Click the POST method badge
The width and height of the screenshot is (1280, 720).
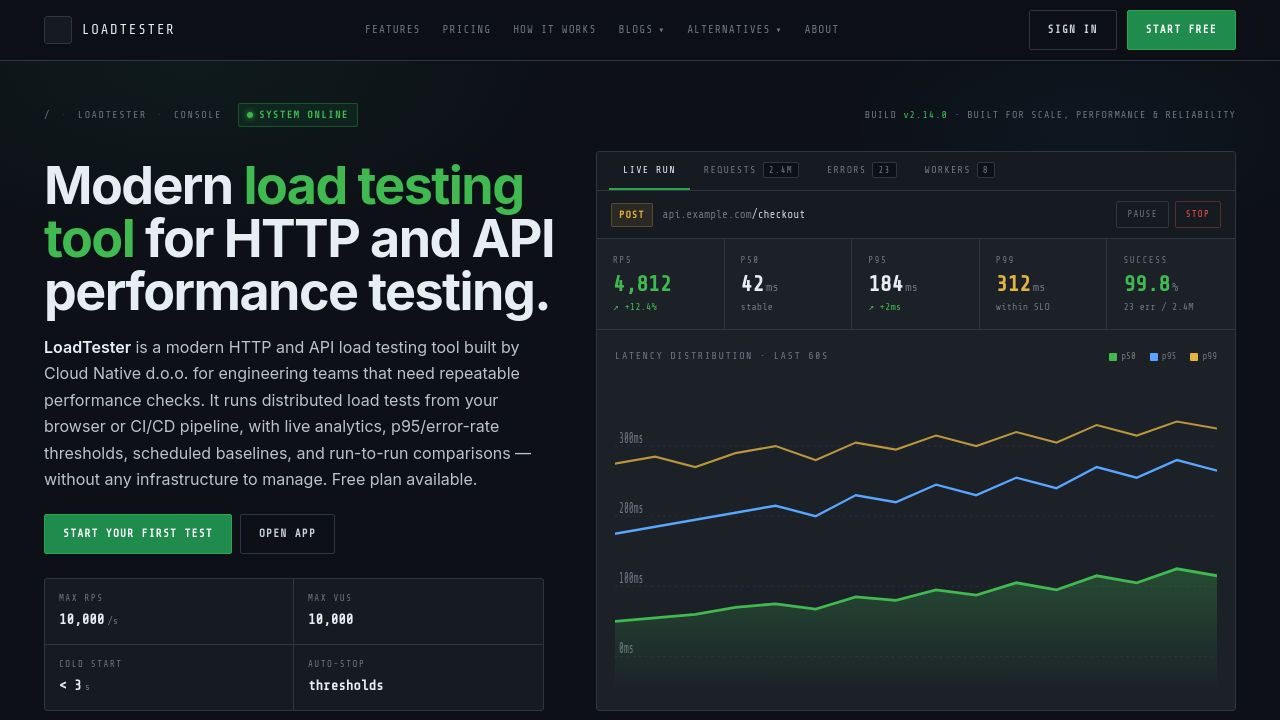click(x=632, y=215)
